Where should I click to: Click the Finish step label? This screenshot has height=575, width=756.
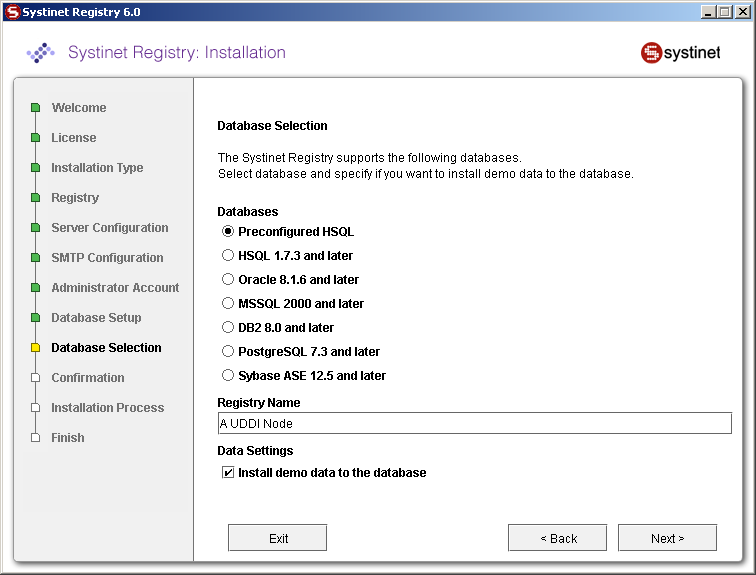68,438
